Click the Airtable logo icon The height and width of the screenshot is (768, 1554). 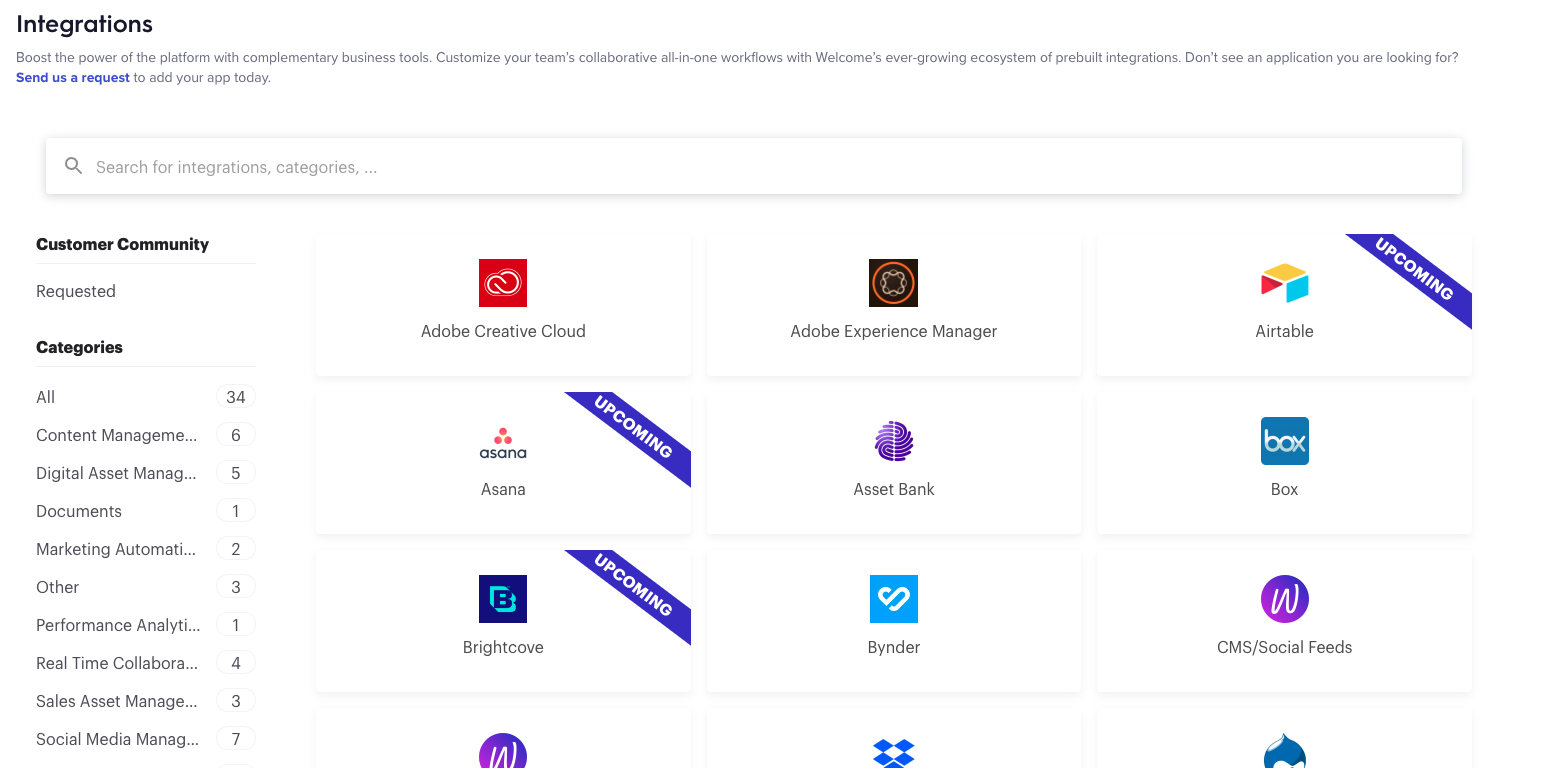(x=1285, y=283)
